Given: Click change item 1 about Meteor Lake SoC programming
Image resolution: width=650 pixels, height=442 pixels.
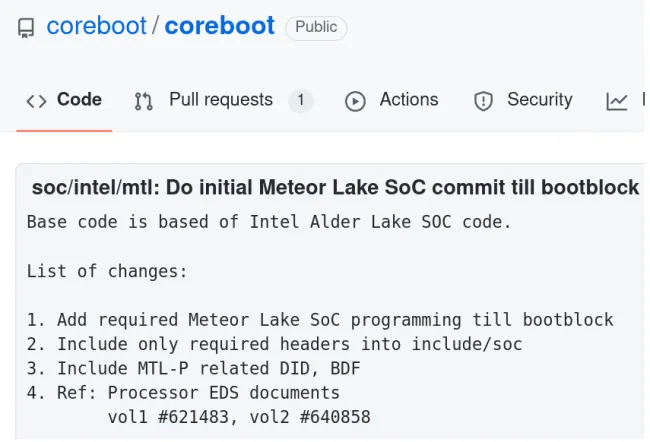Looking at the screenshot, I should (320, 320).
